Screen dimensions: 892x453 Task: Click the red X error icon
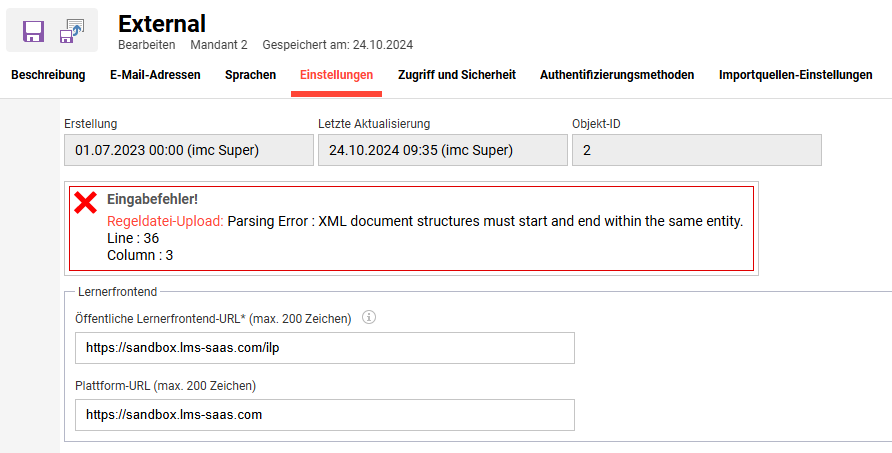[x=86, y=203]
